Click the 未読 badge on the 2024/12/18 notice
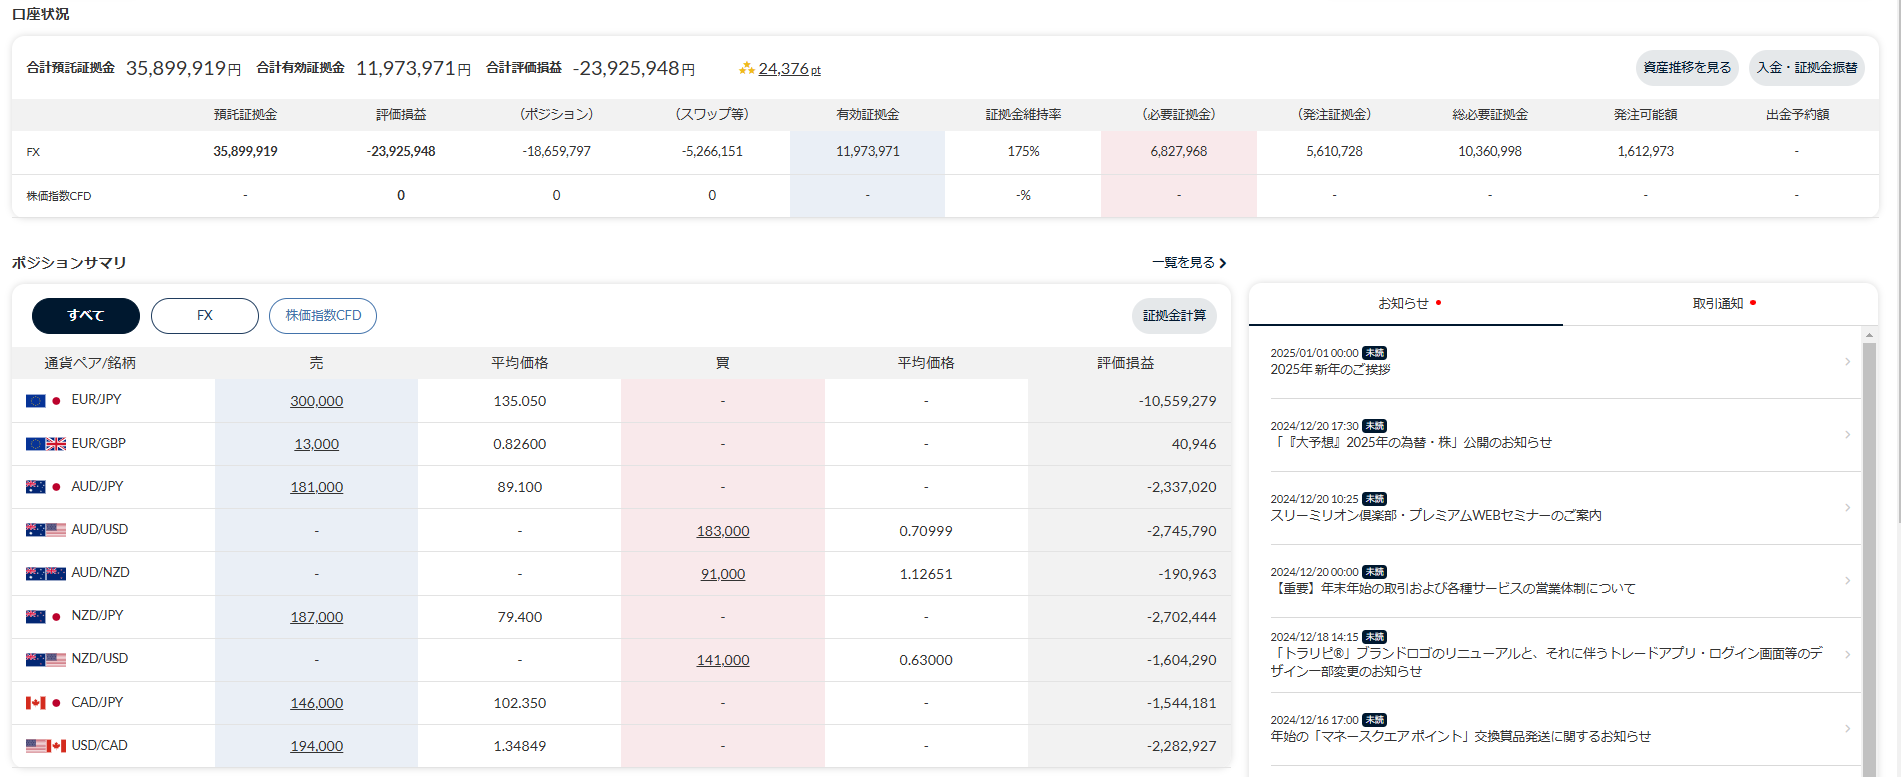This screenshot has width=1901, height=777. [1375, 637]
